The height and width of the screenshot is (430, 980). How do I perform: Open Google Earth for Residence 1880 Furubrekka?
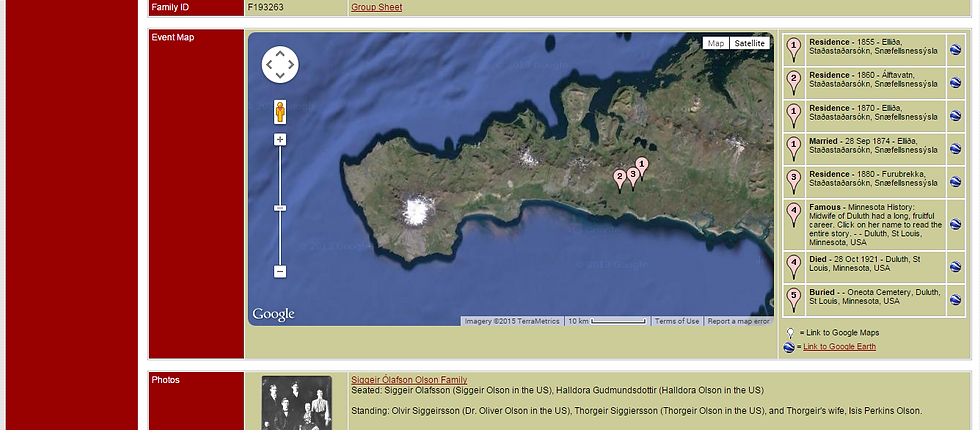[x=955, y=182]
